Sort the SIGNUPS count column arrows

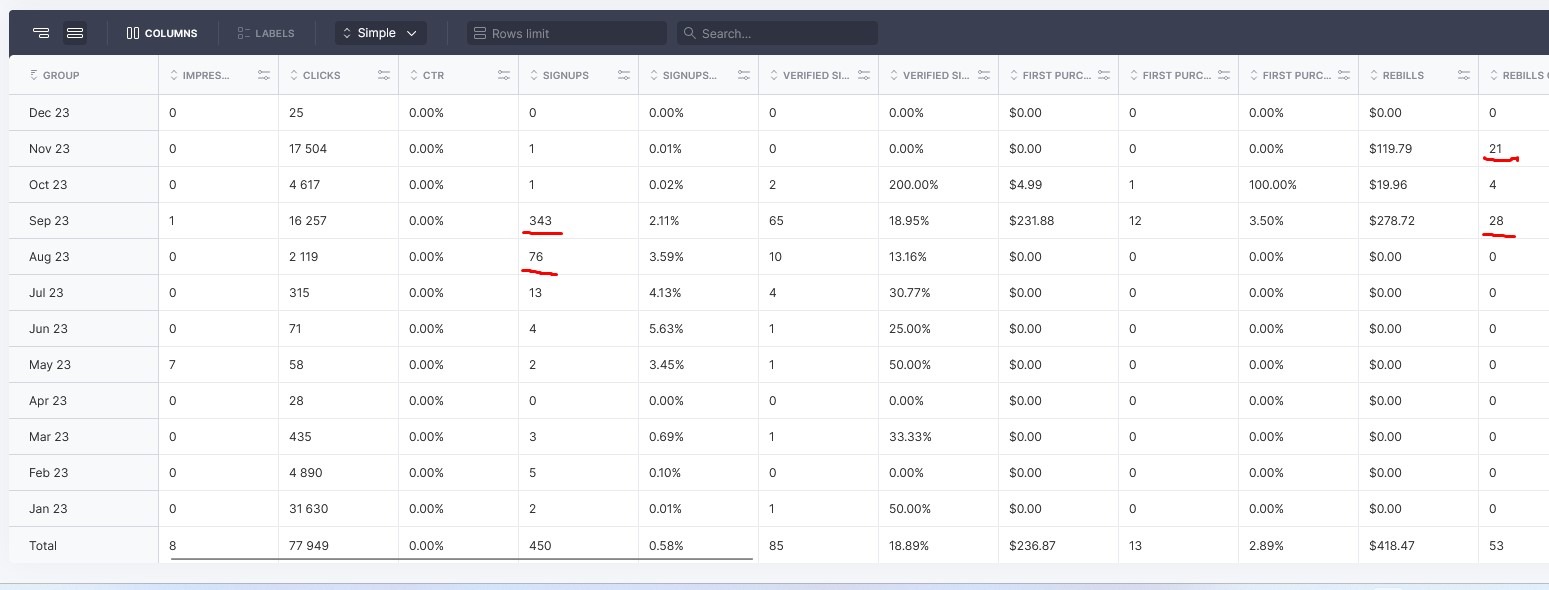[533, 75]
